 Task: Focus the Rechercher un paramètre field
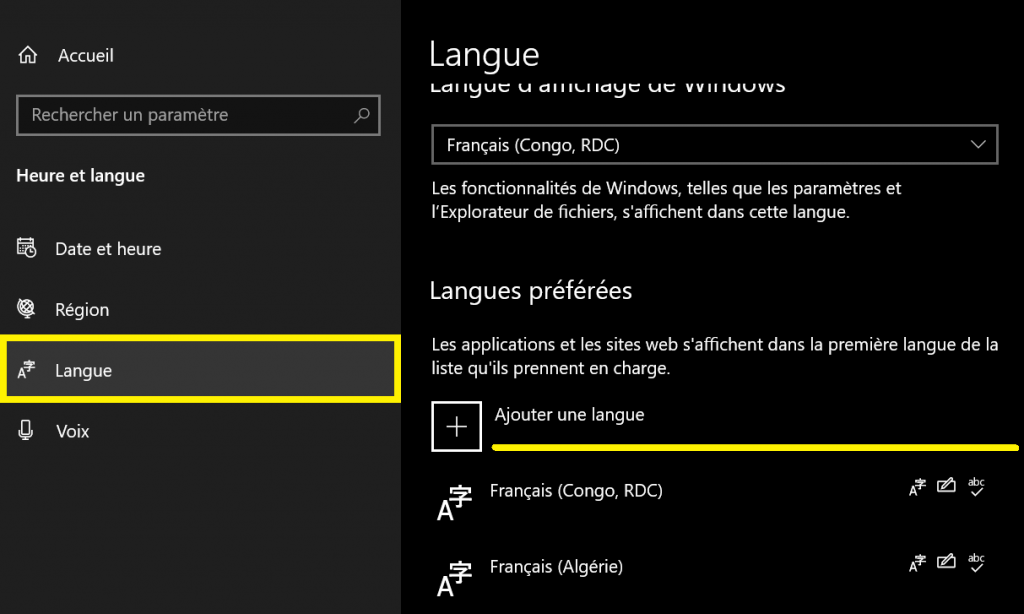click(x=198, y=115)
